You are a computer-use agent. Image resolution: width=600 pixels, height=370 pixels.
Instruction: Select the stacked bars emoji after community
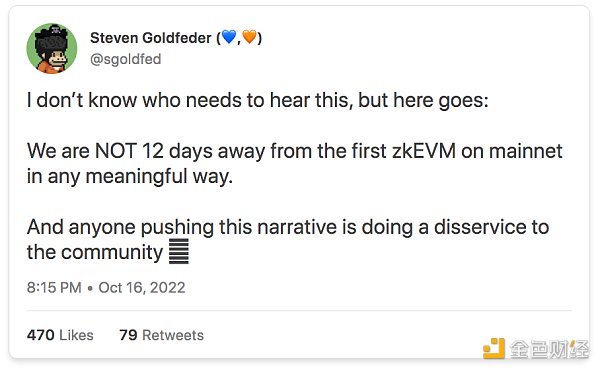(x=179, y=251)
